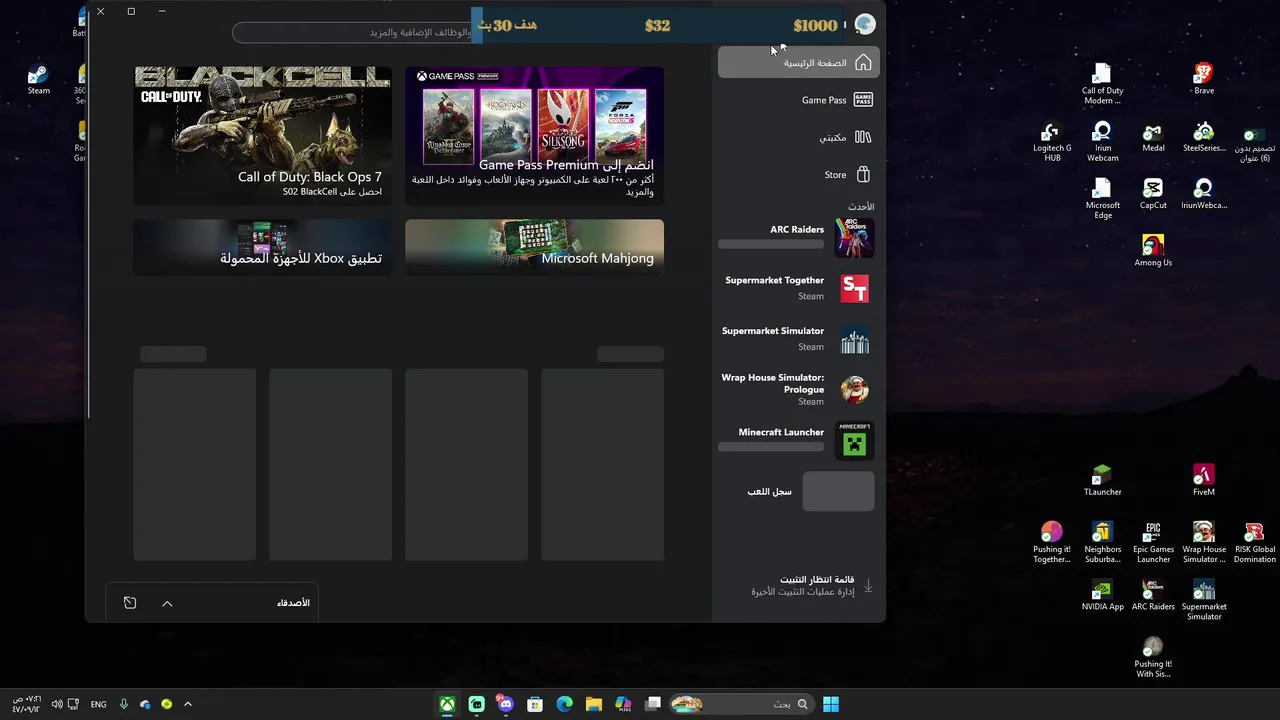Open Join Game Pass Premium banner

tap(534, 136)
